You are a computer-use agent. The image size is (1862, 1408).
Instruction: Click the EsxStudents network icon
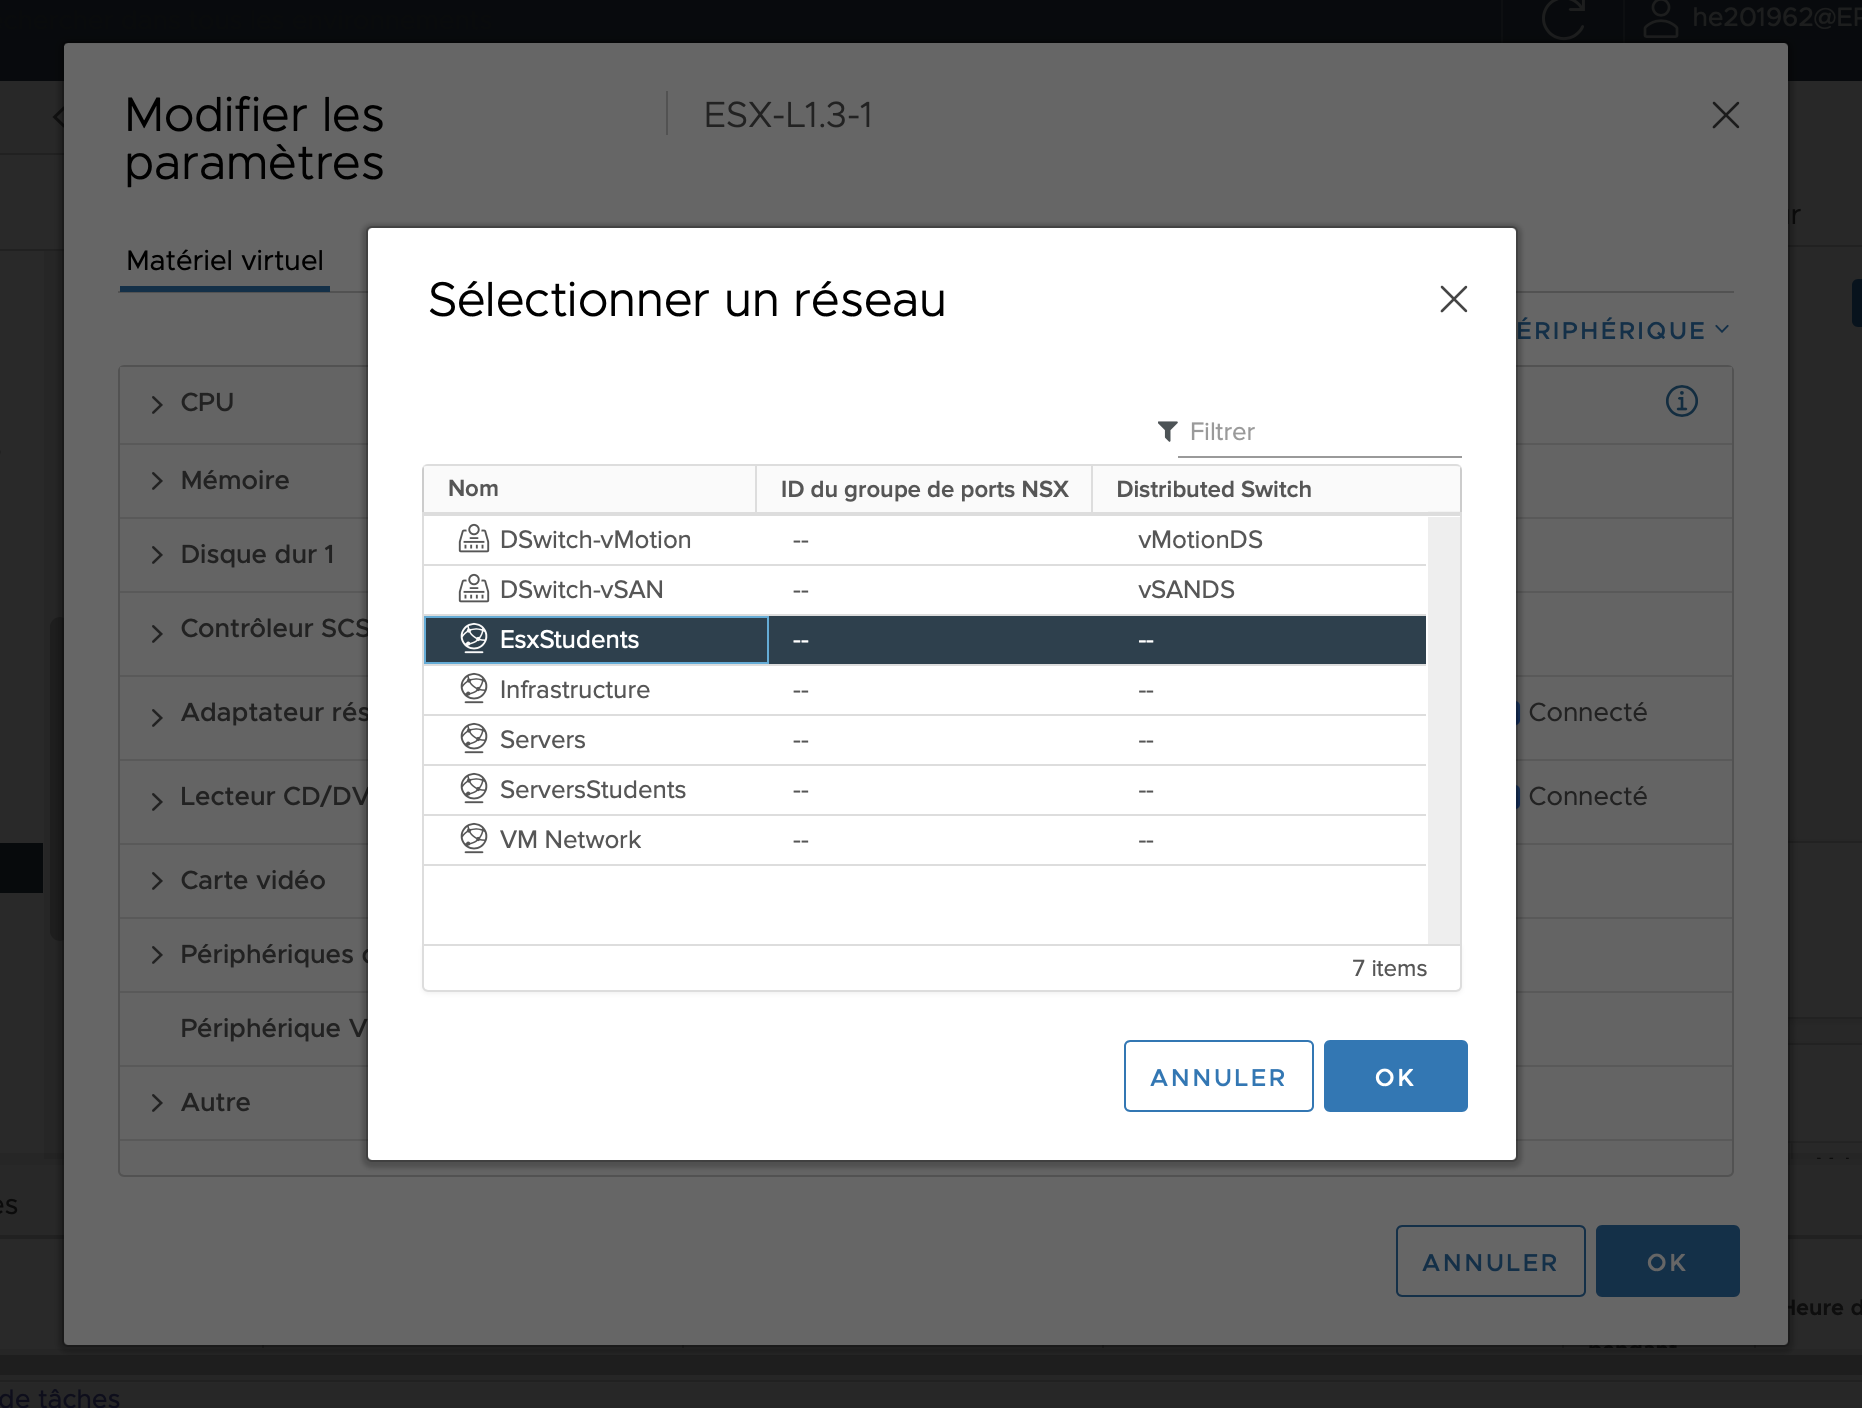473,638
